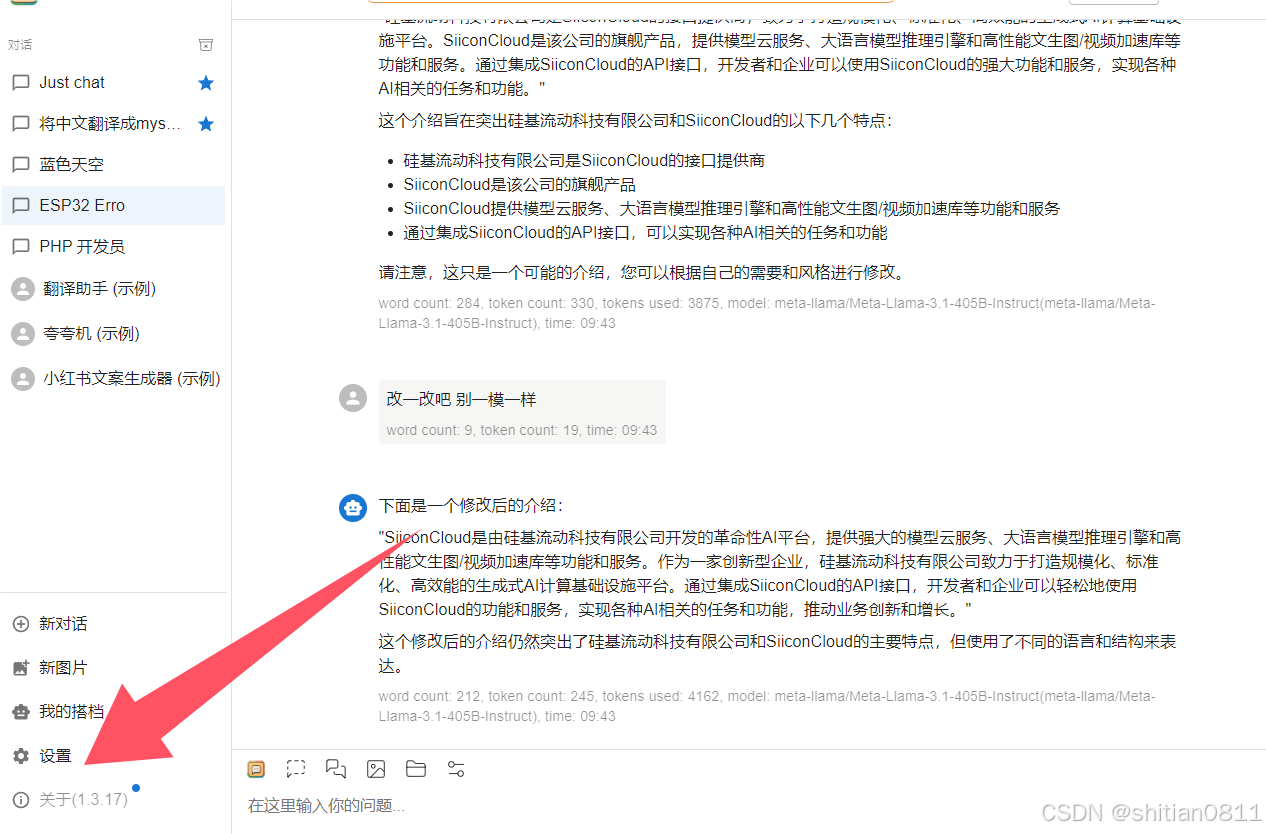Focus the 在这里输入你的问题 input box
The height and width of the screenshot is (834, 1266).
(748, 805)
